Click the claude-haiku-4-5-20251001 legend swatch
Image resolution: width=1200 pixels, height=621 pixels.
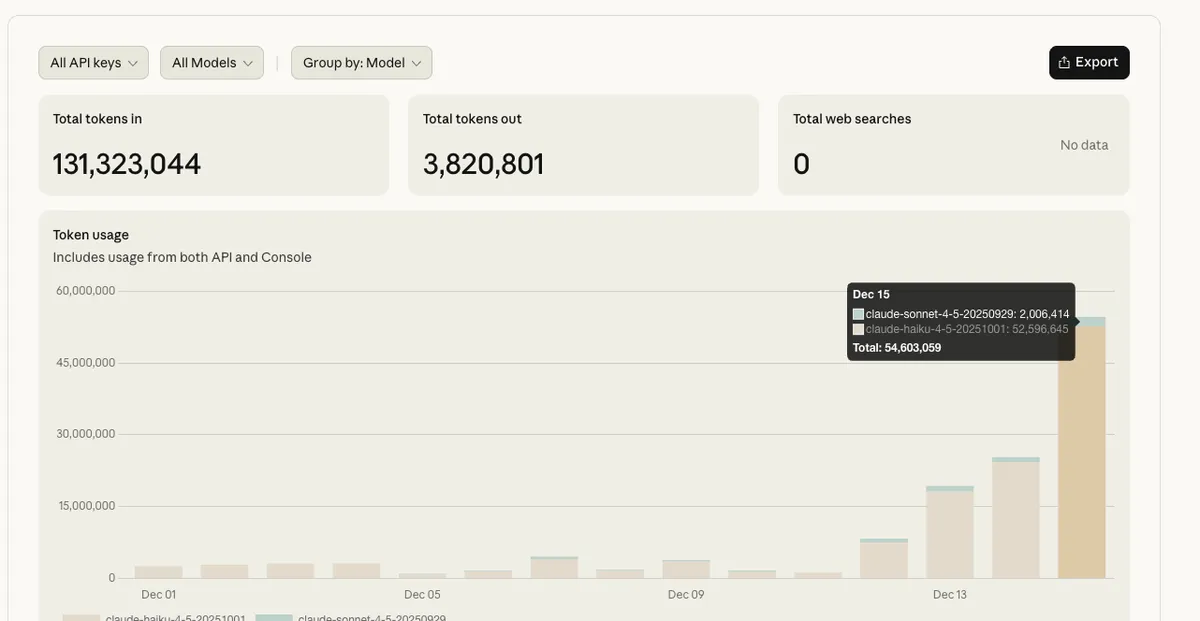point(80,617)
